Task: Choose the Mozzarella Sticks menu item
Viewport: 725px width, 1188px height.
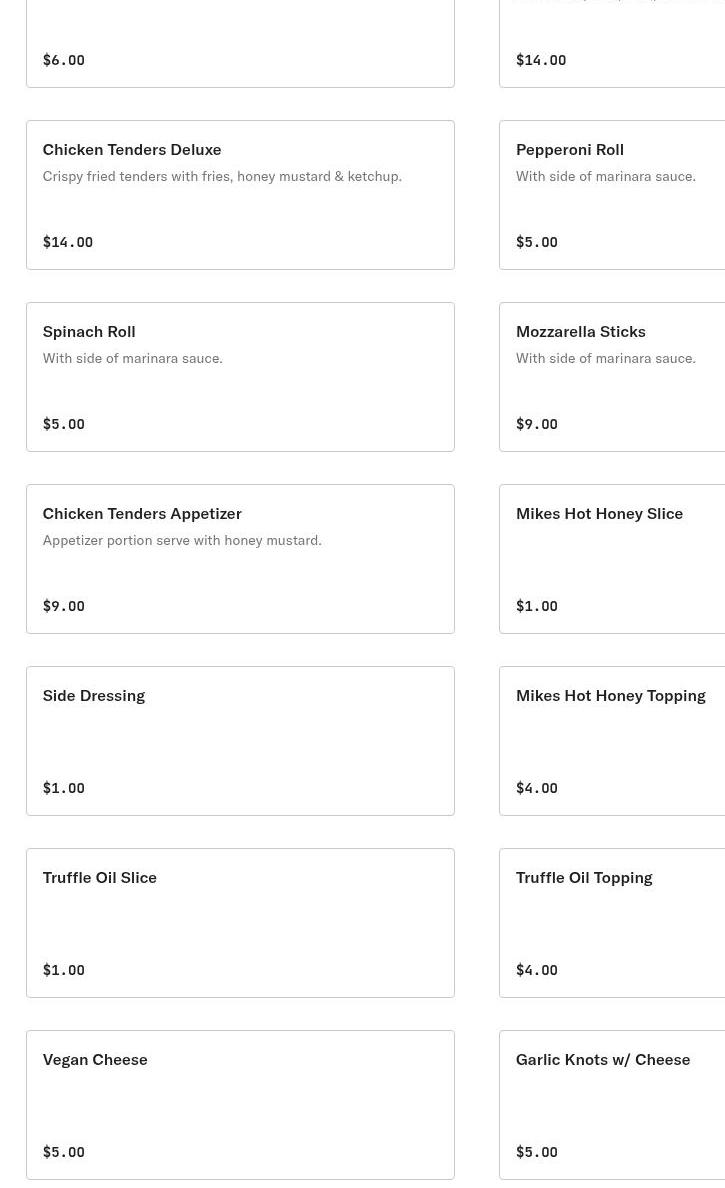Action: (x=612, y=377)
